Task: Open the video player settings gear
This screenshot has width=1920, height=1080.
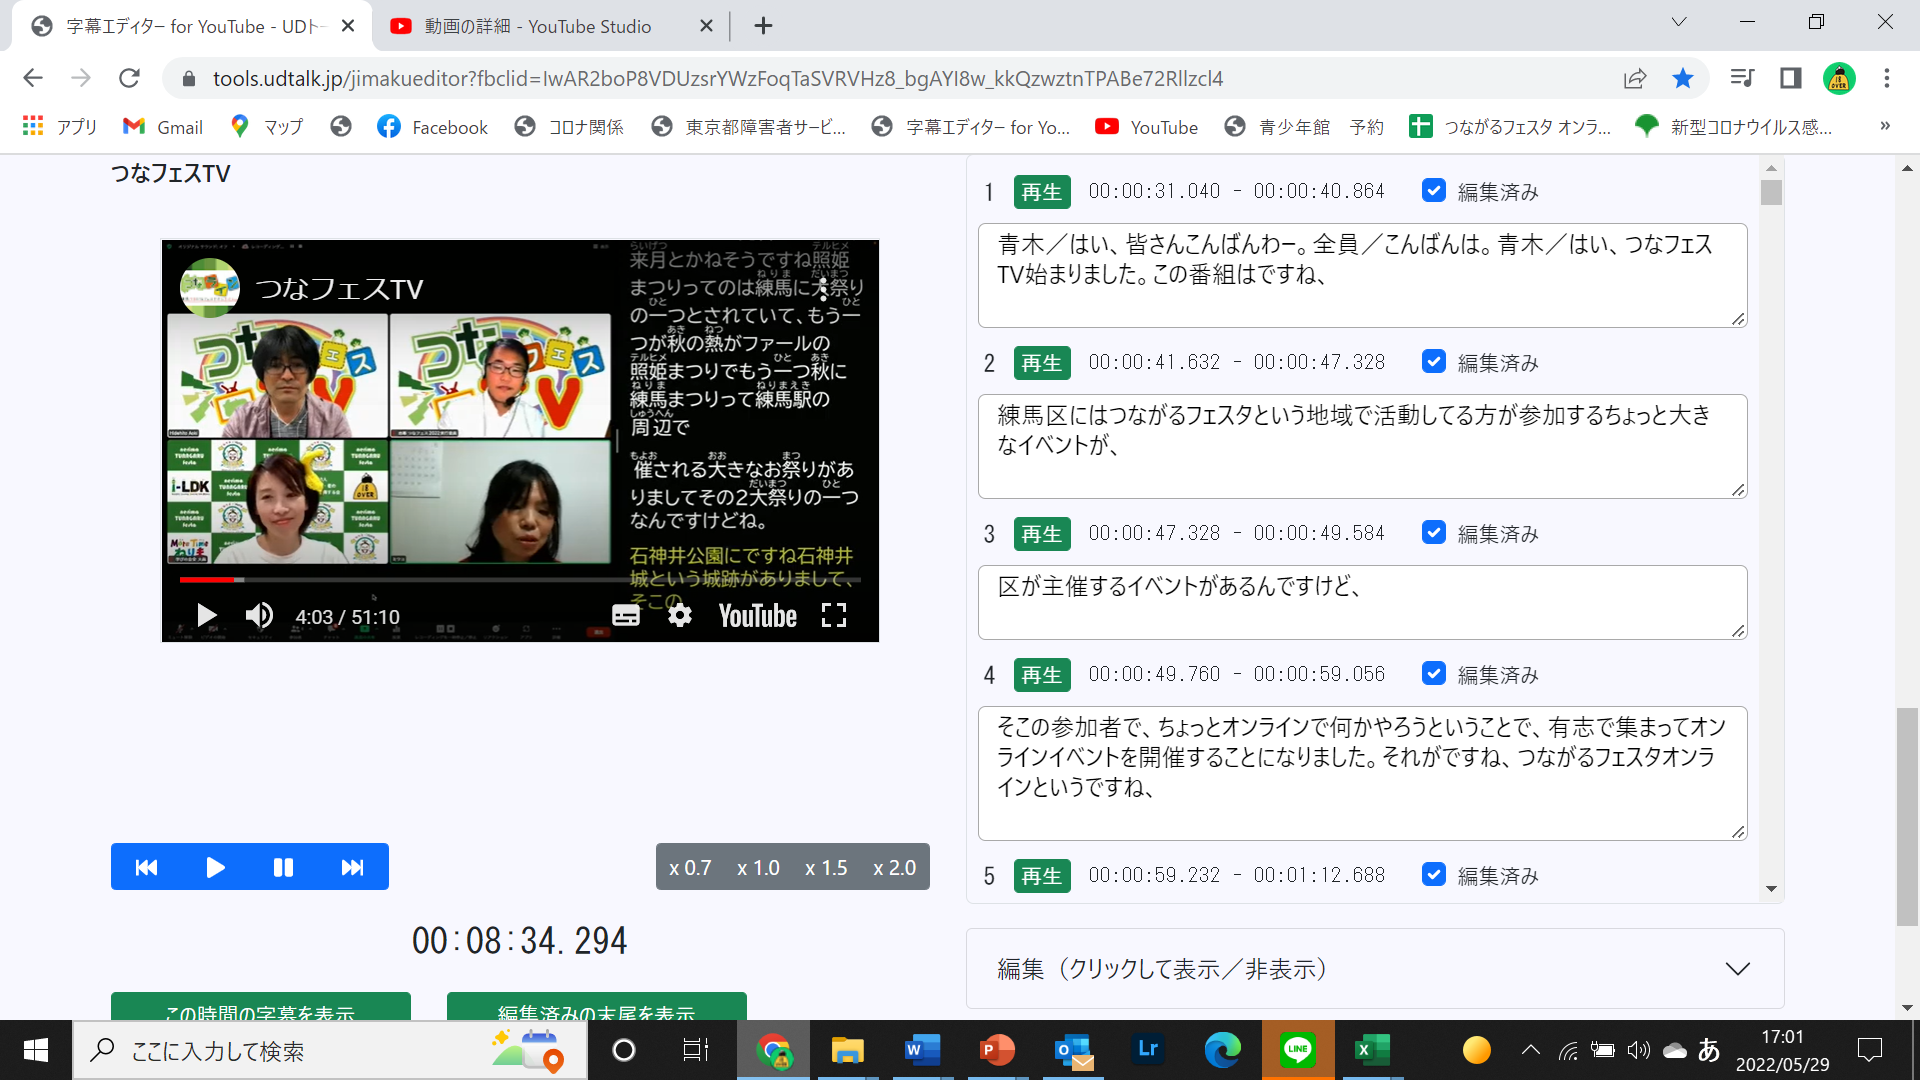Action: (x=680, y=616)
